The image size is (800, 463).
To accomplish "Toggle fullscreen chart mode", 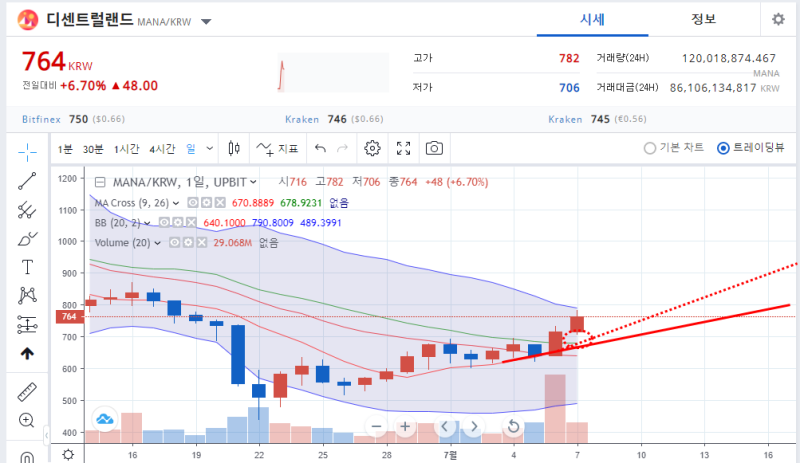I will (404, 149).
